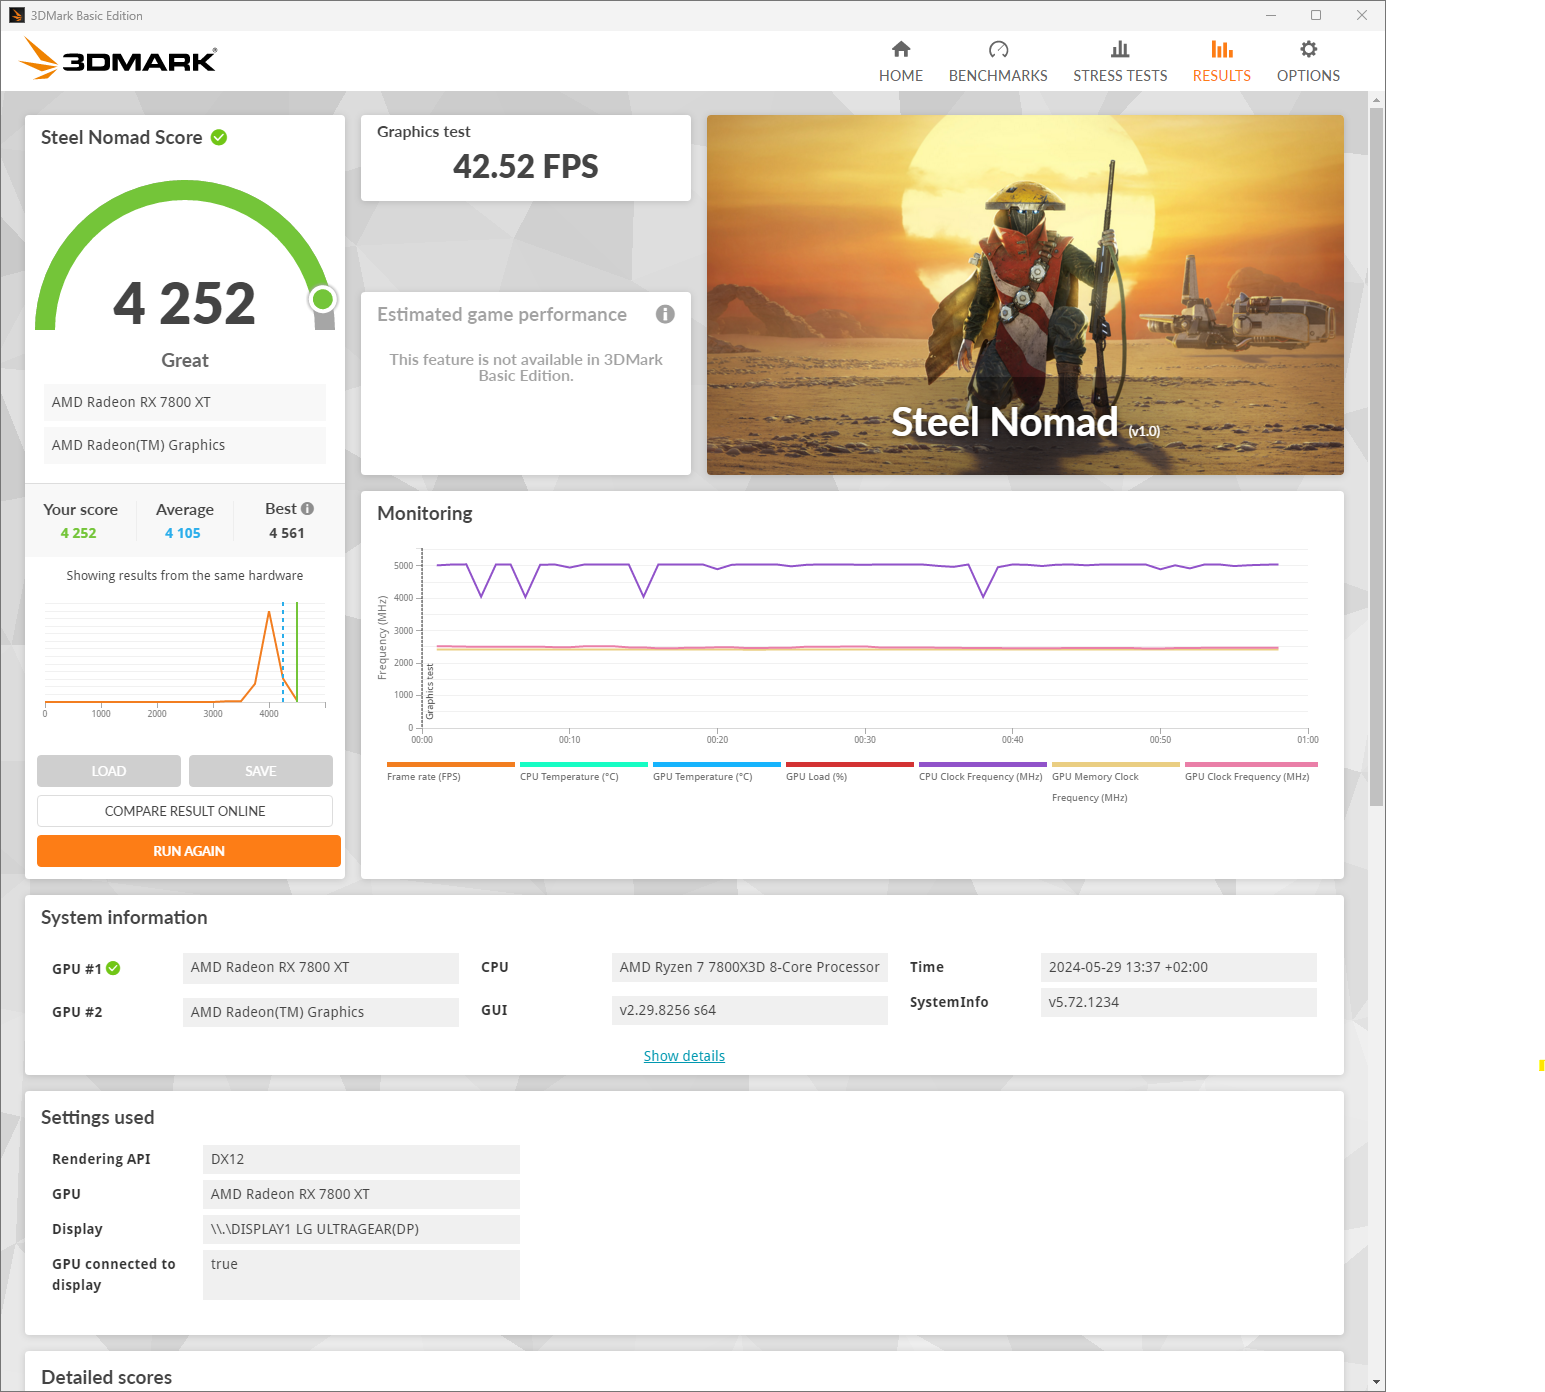The width and height of the screenshot is (1545, 1392).
Task: Click Your score value 4 252
Action: coord(78,533)
